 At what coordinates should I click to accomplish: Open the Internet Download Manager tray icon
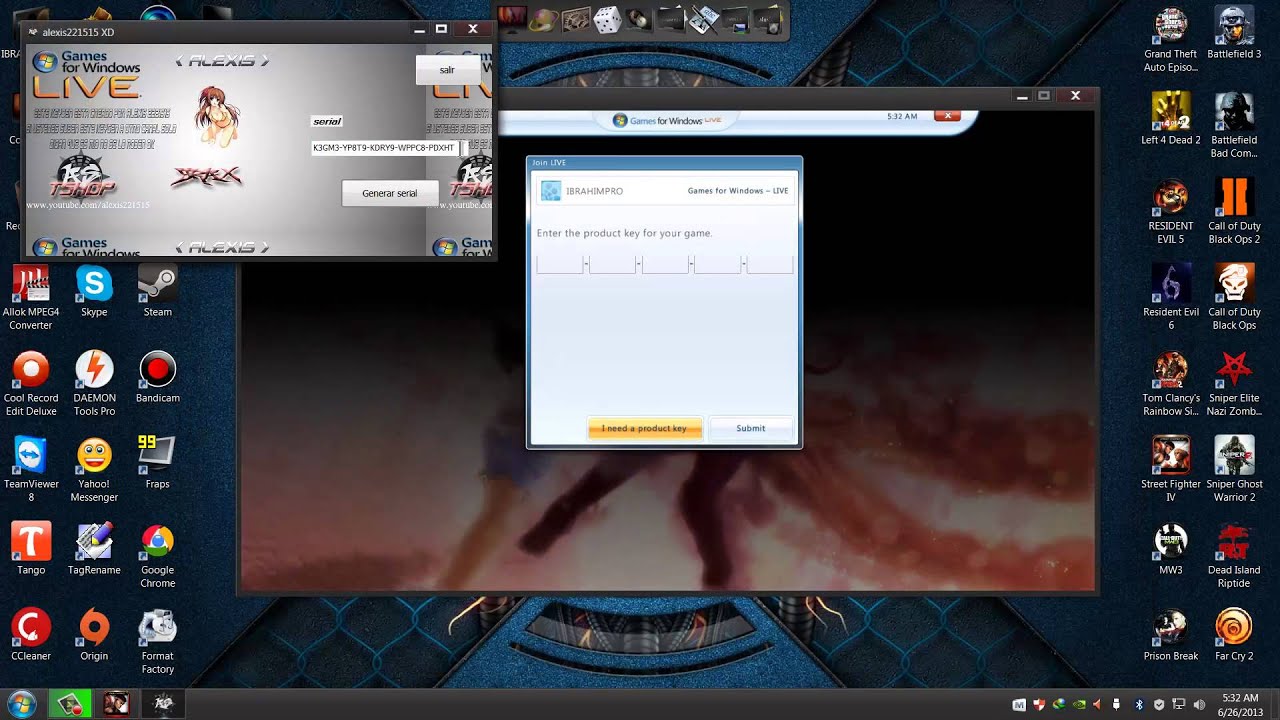click(1058, 704)
